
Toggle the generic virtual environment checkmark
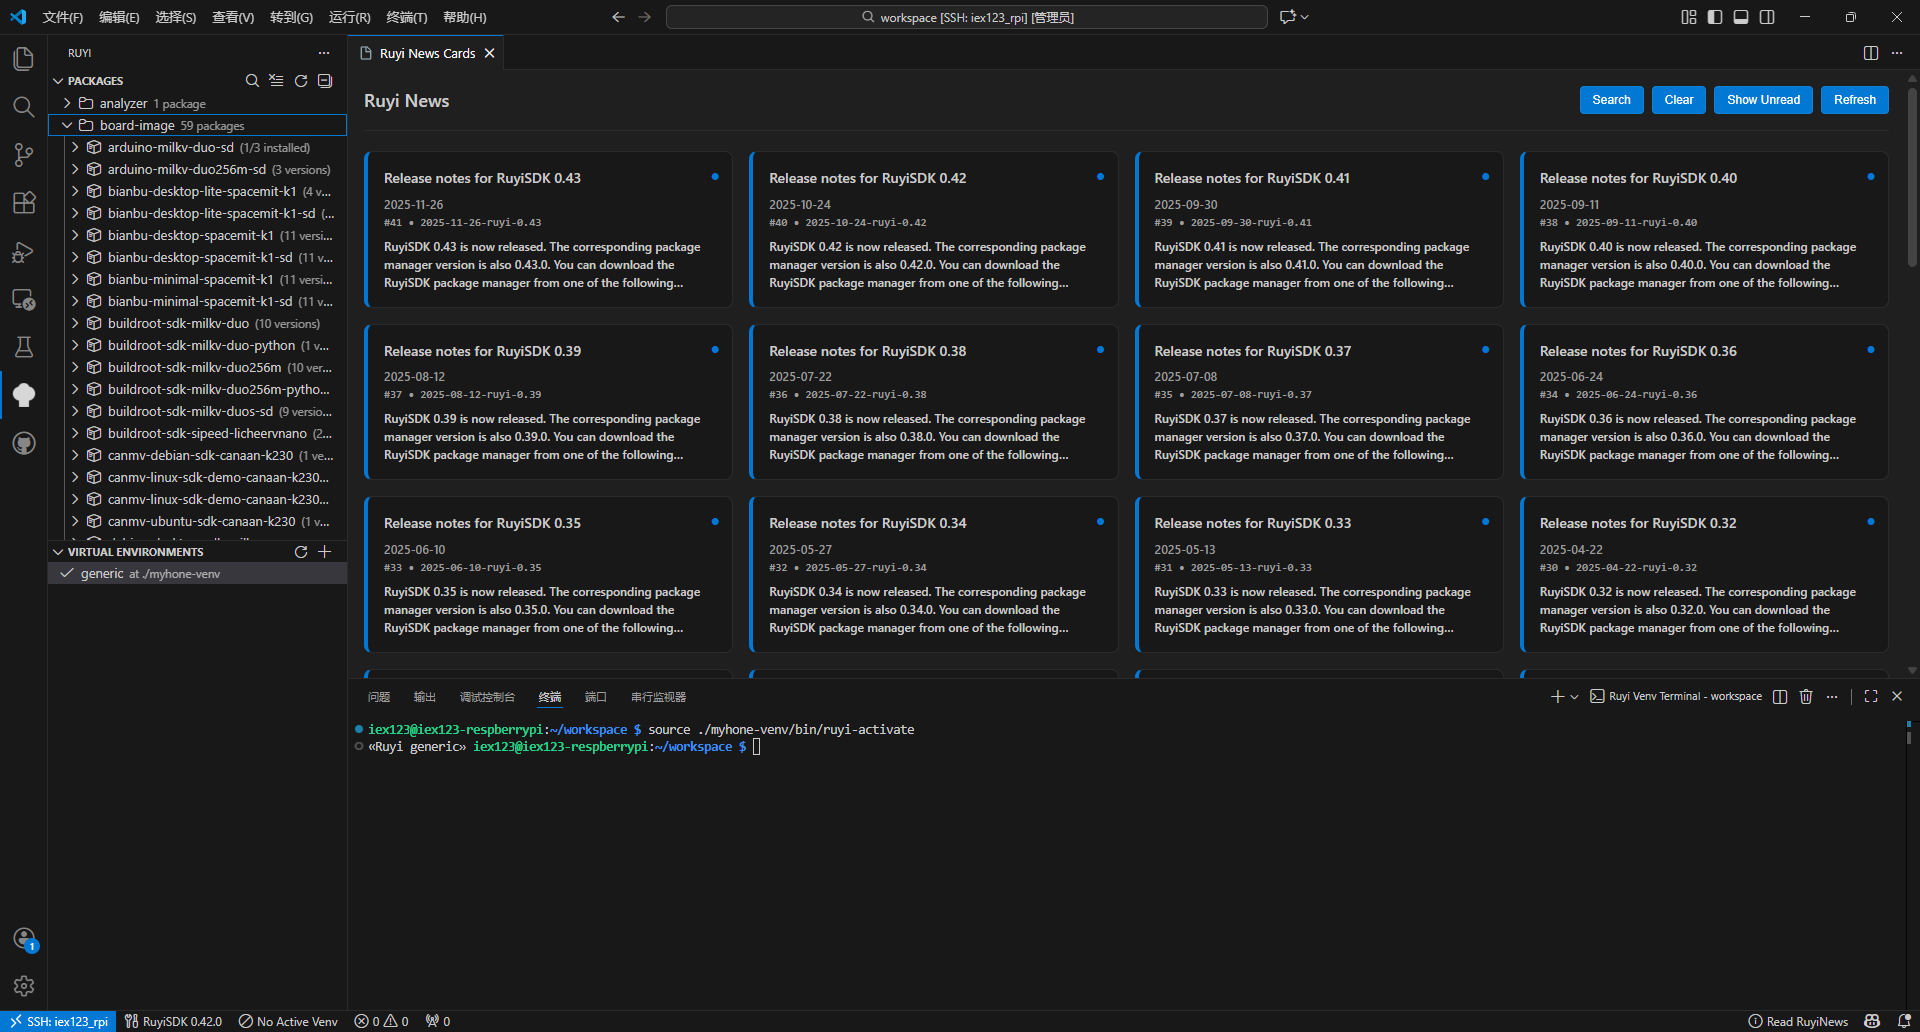[x=67, y=574]
